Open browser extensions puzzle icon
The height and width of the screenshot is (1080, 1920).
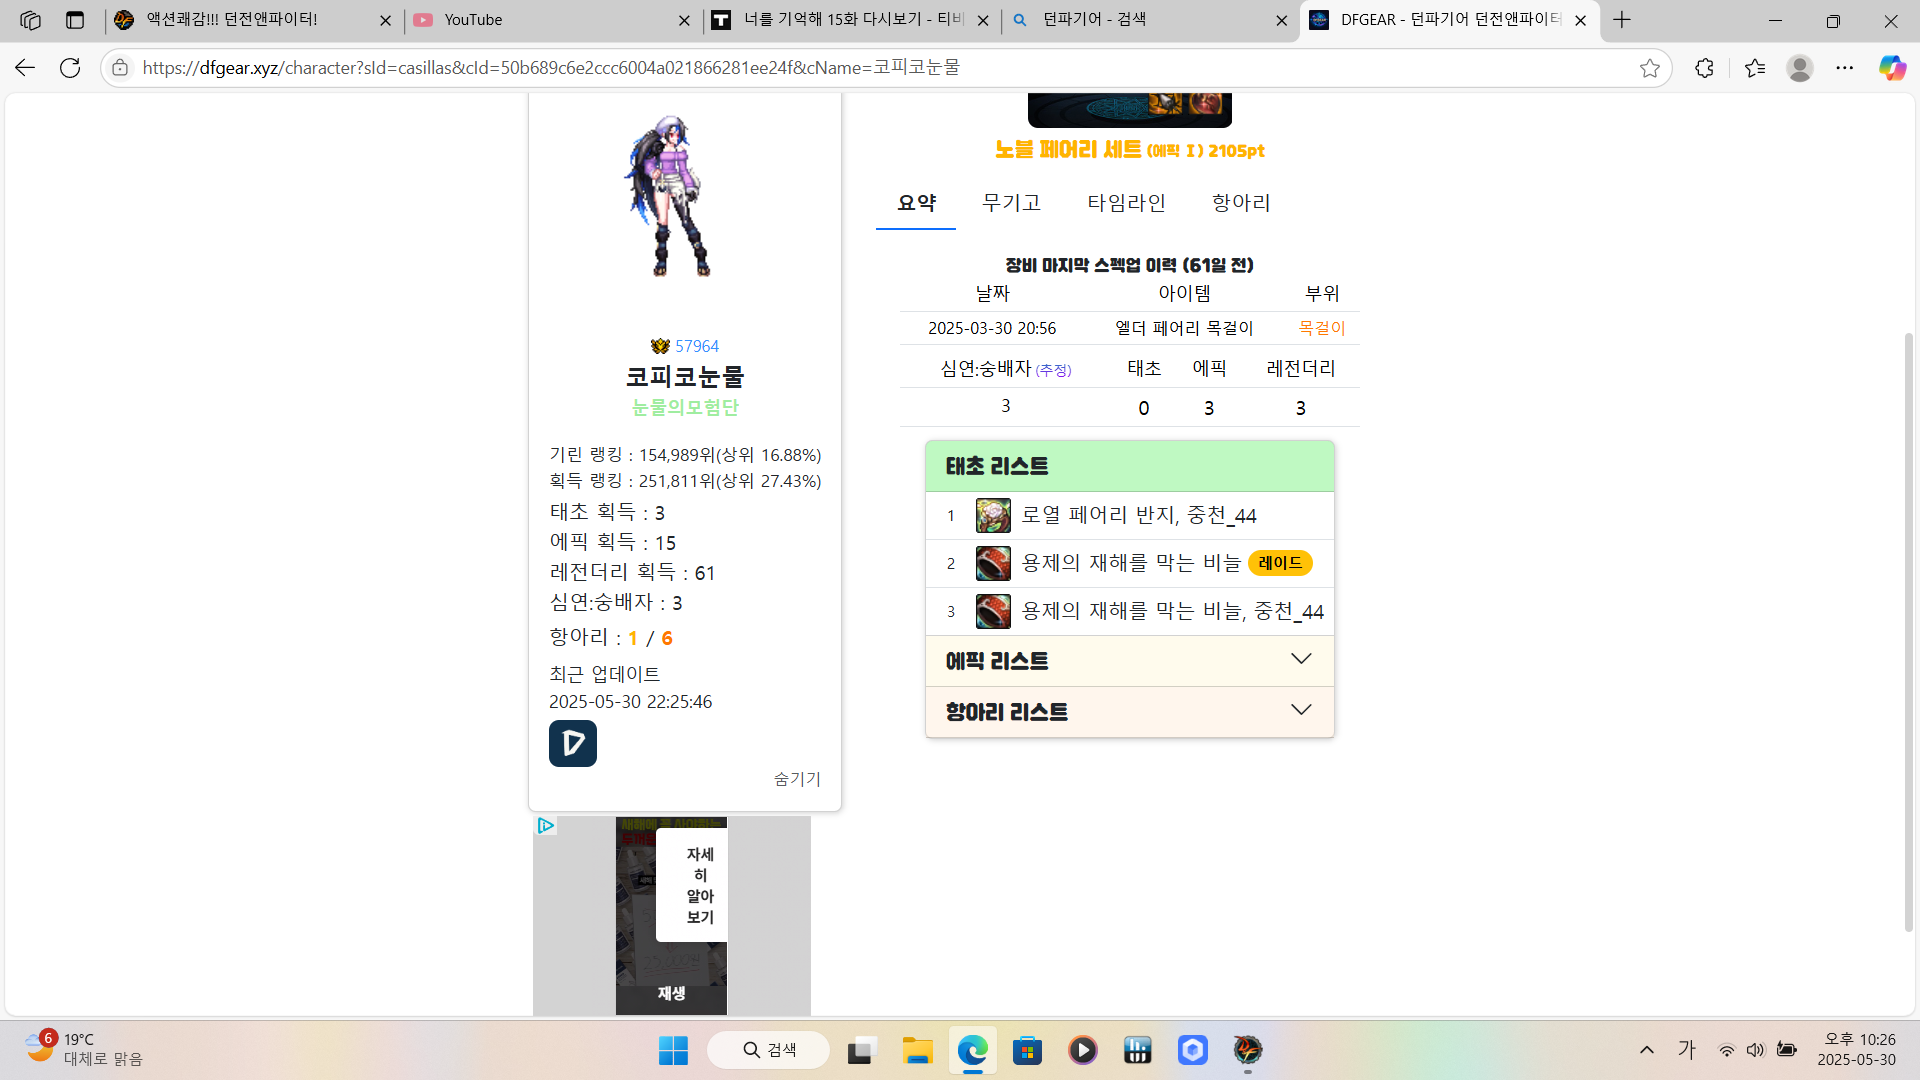1705,68
